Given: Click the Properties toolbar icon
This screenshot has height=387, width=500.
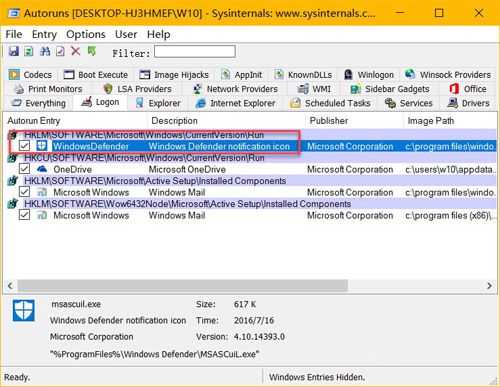Looking at the screenshot, I should point(60,51).
